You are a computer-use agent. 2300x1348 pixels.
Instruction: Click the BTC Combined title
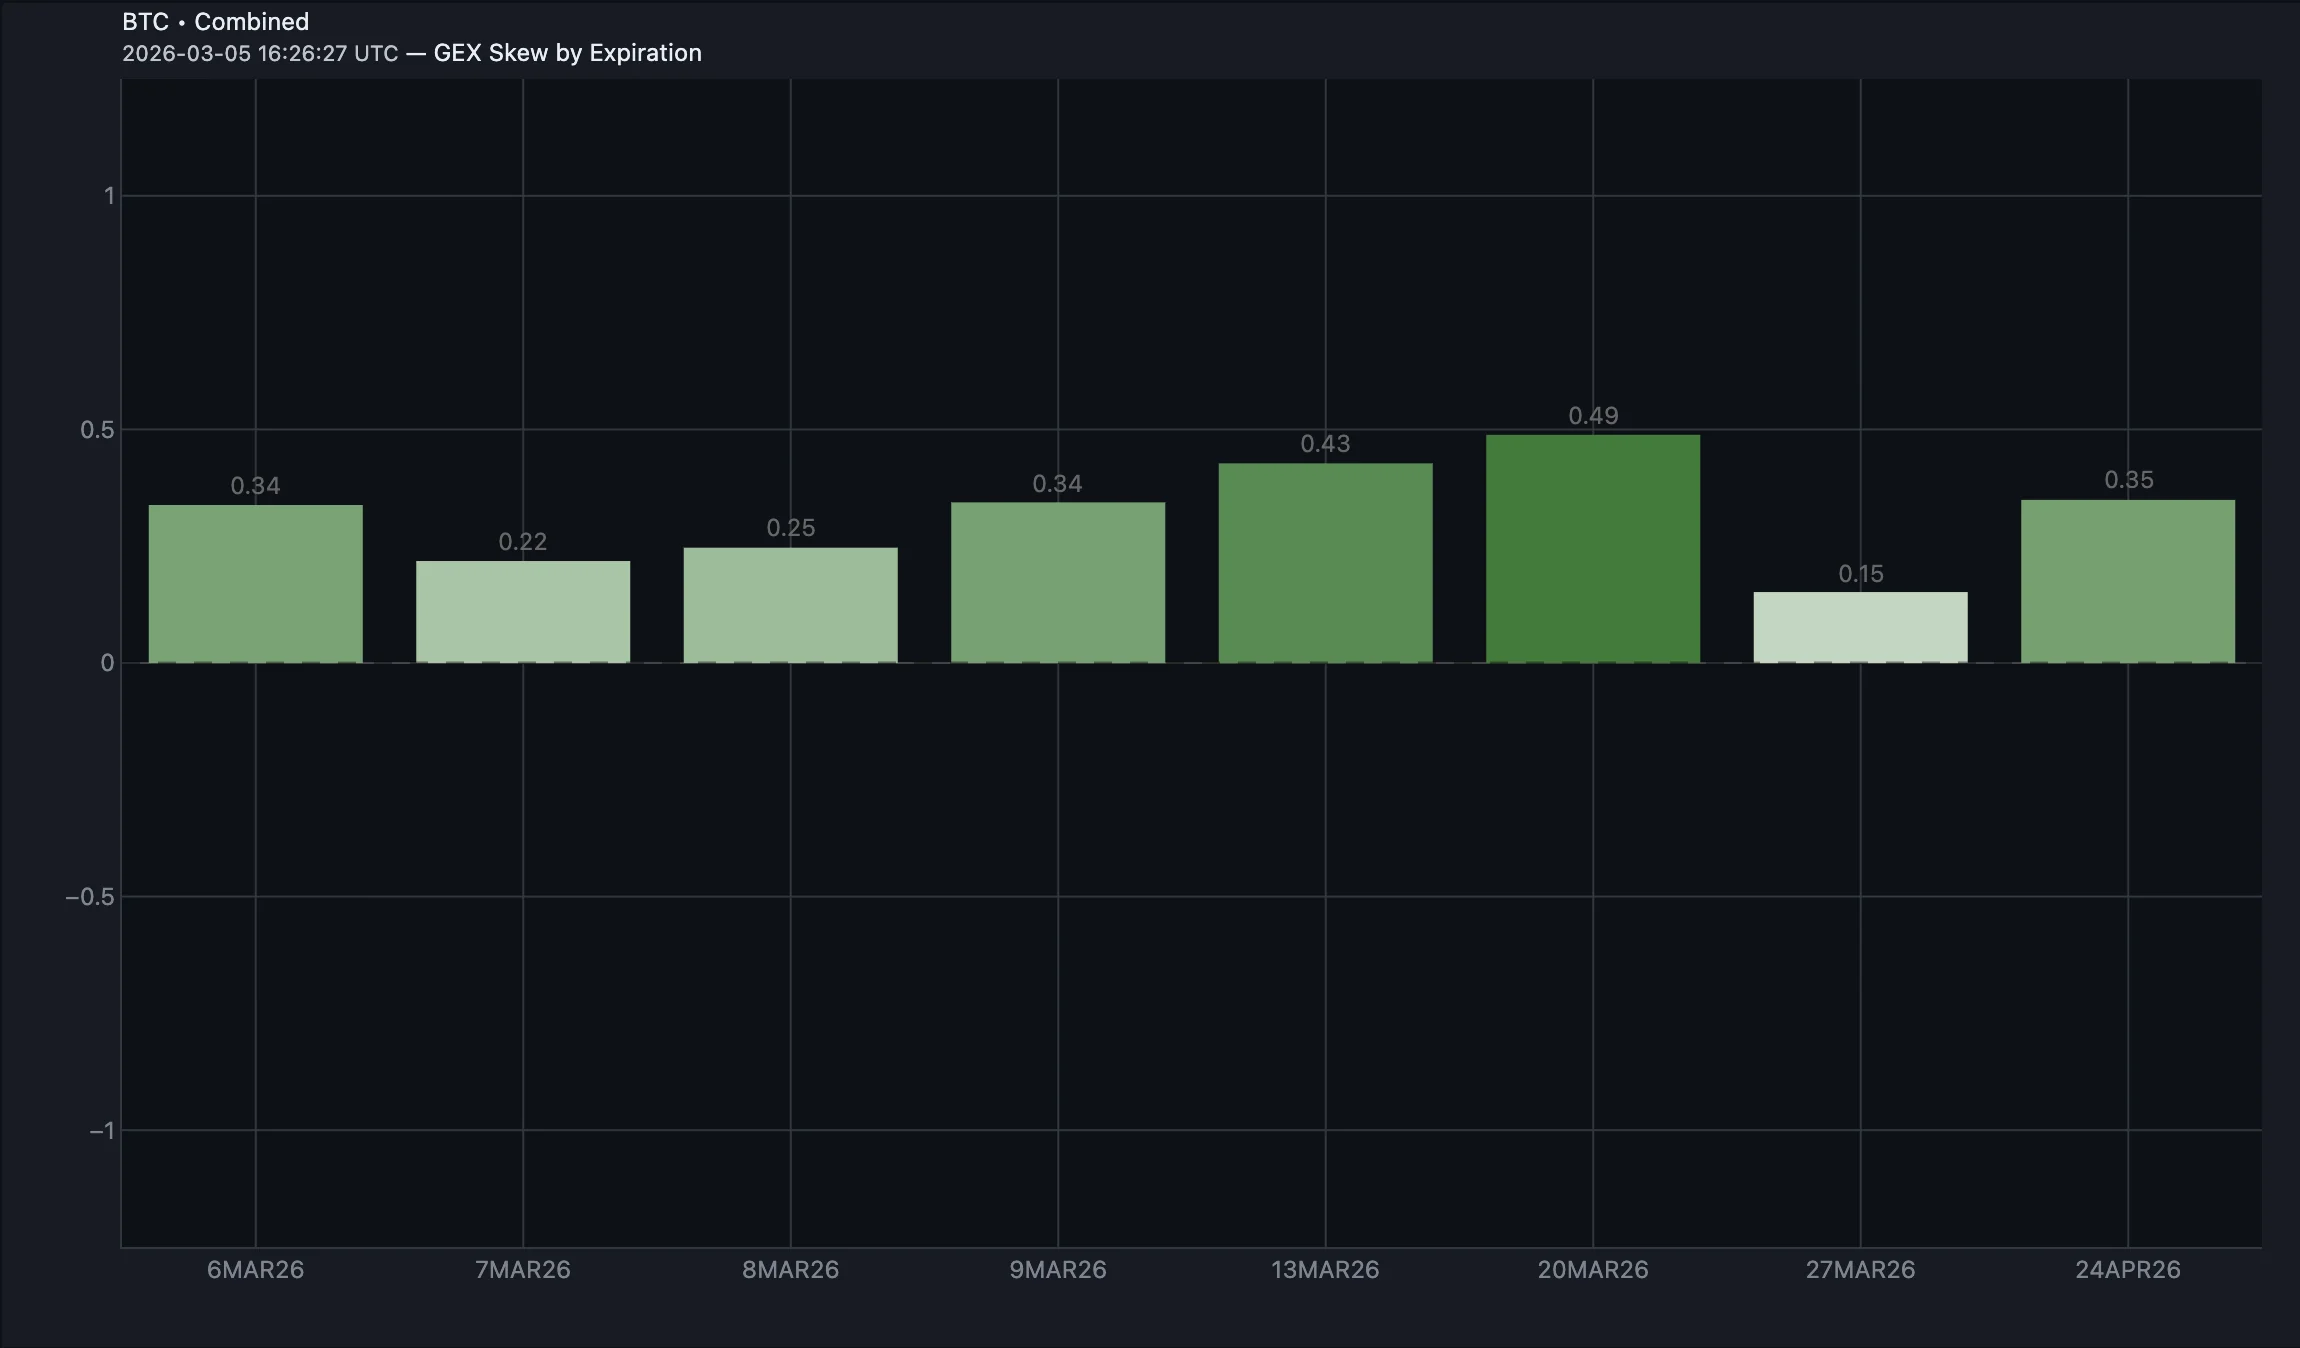point(215,21)
